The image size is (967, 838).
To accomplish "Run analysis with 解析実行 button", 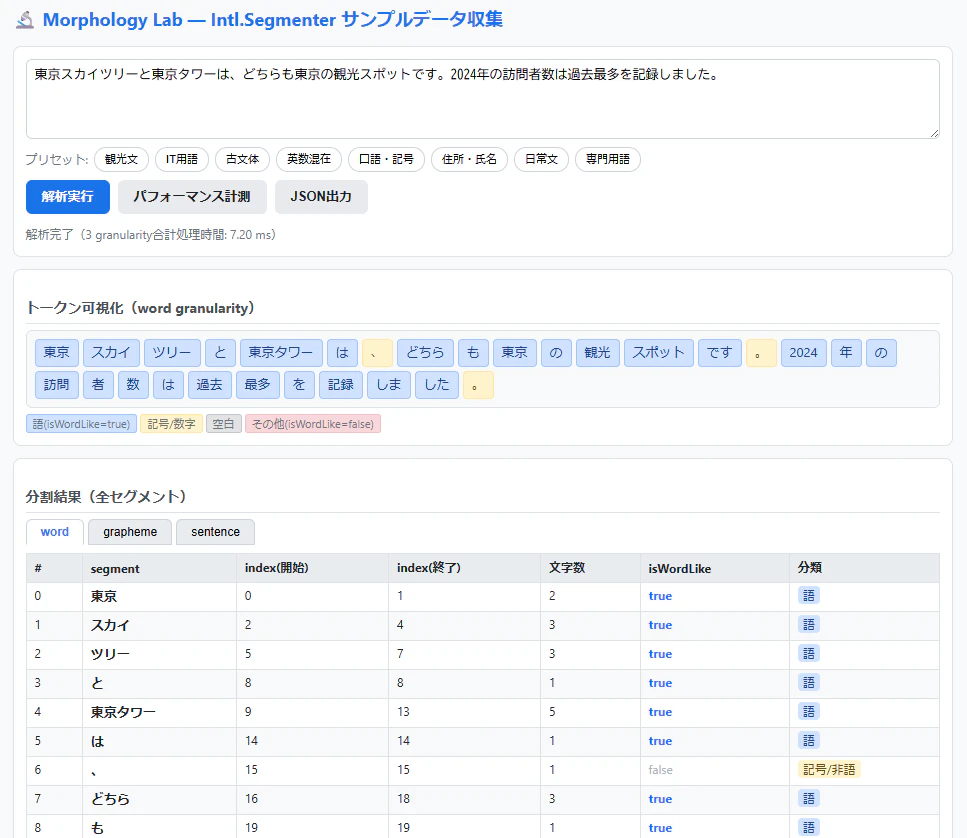I will 68,197.
